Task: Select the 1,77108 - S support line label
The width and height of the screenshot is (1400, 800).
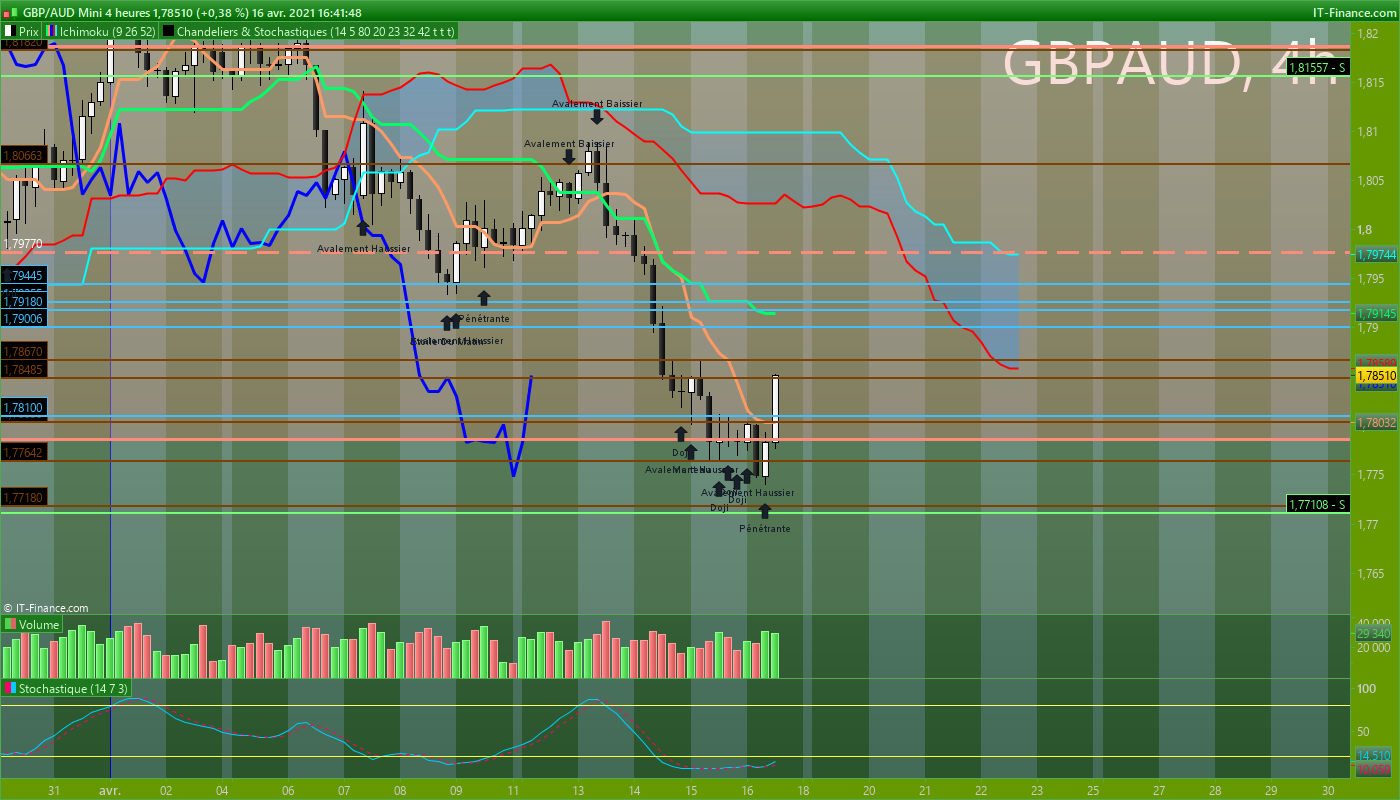Action: [1318, 504]
